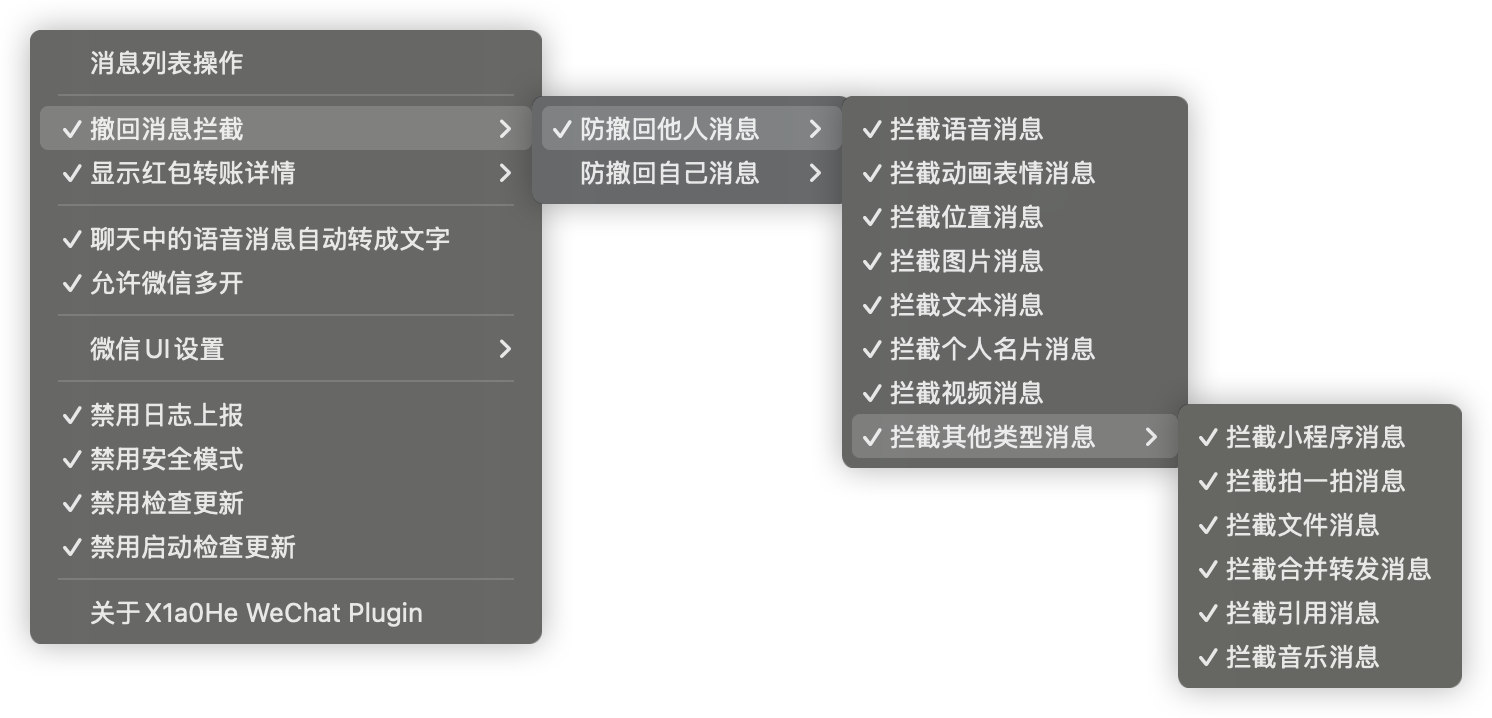The height and width of the screenshot is (718, 1492).
Task: Toggle 允许微信多开 checkmark option
Action: coord(166,283)
